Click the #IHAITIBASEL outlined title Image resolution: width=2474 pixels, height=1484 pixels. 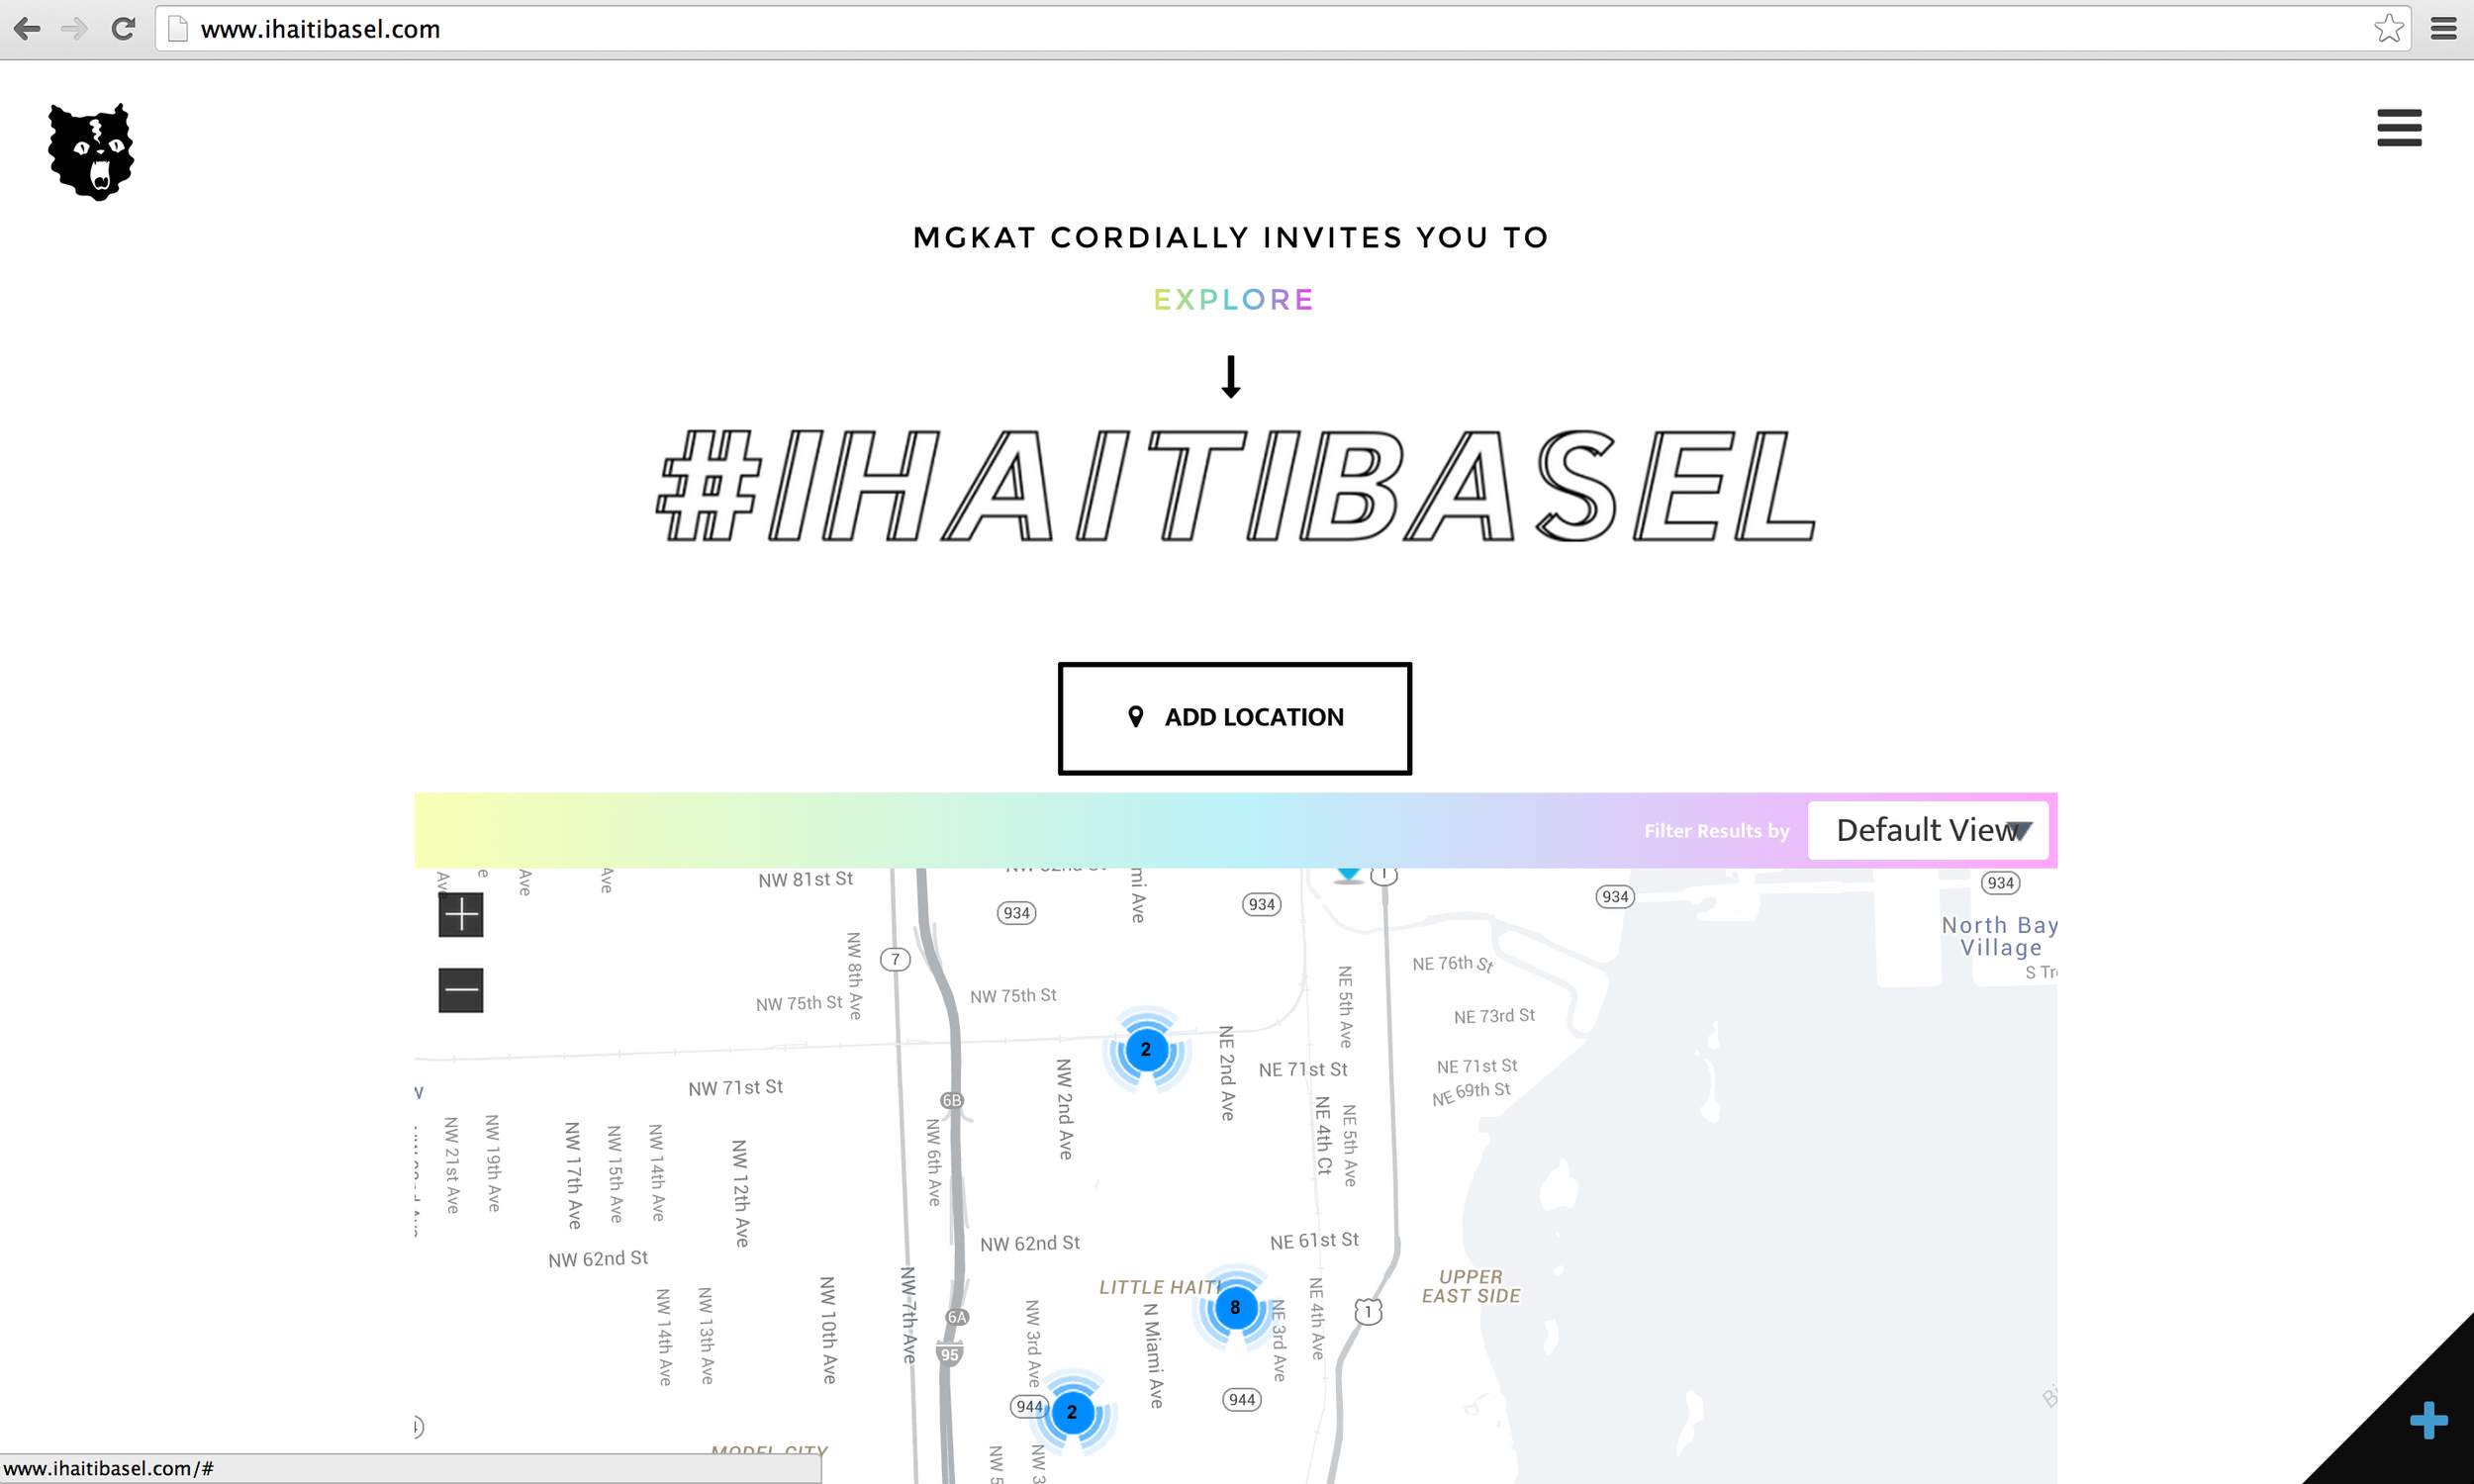(x=1235, y=487)
